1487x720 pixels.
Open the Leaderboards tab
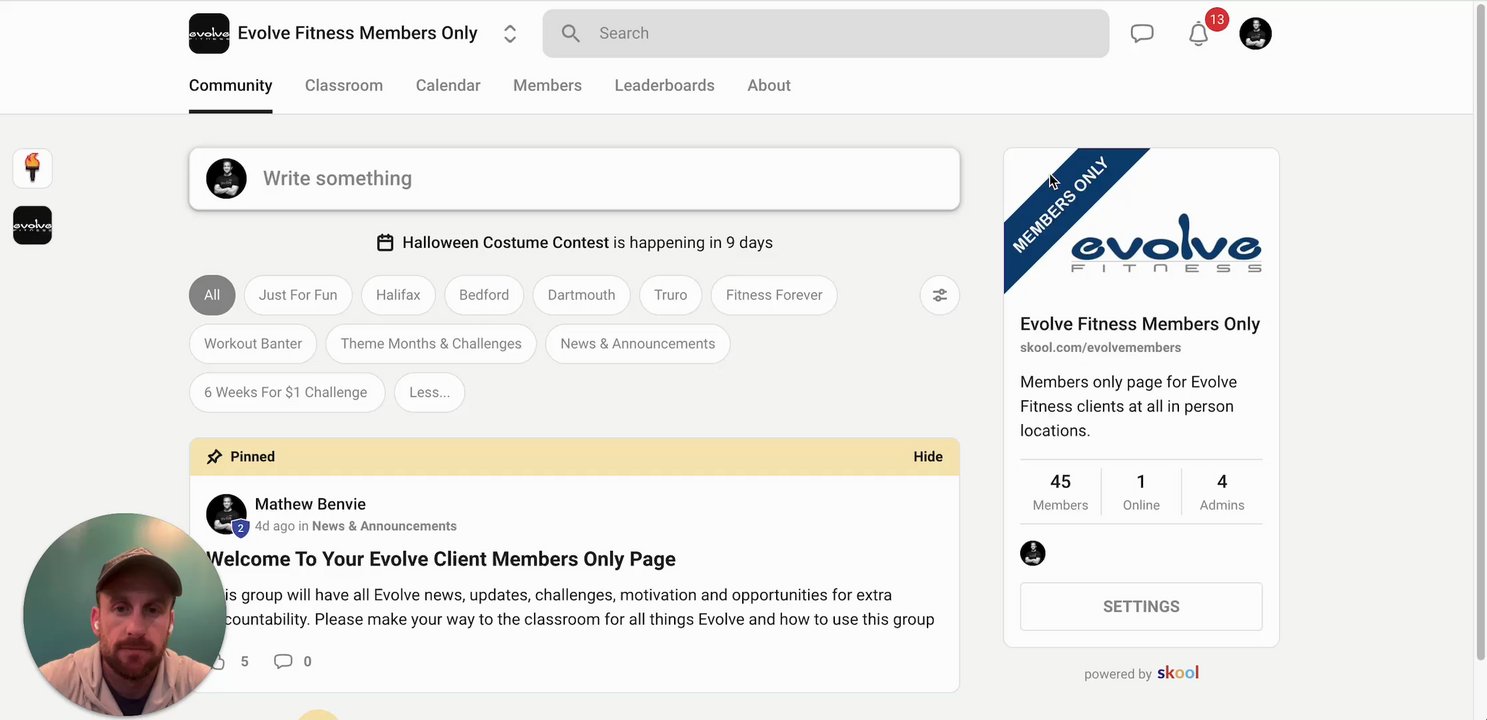point(664,85)
